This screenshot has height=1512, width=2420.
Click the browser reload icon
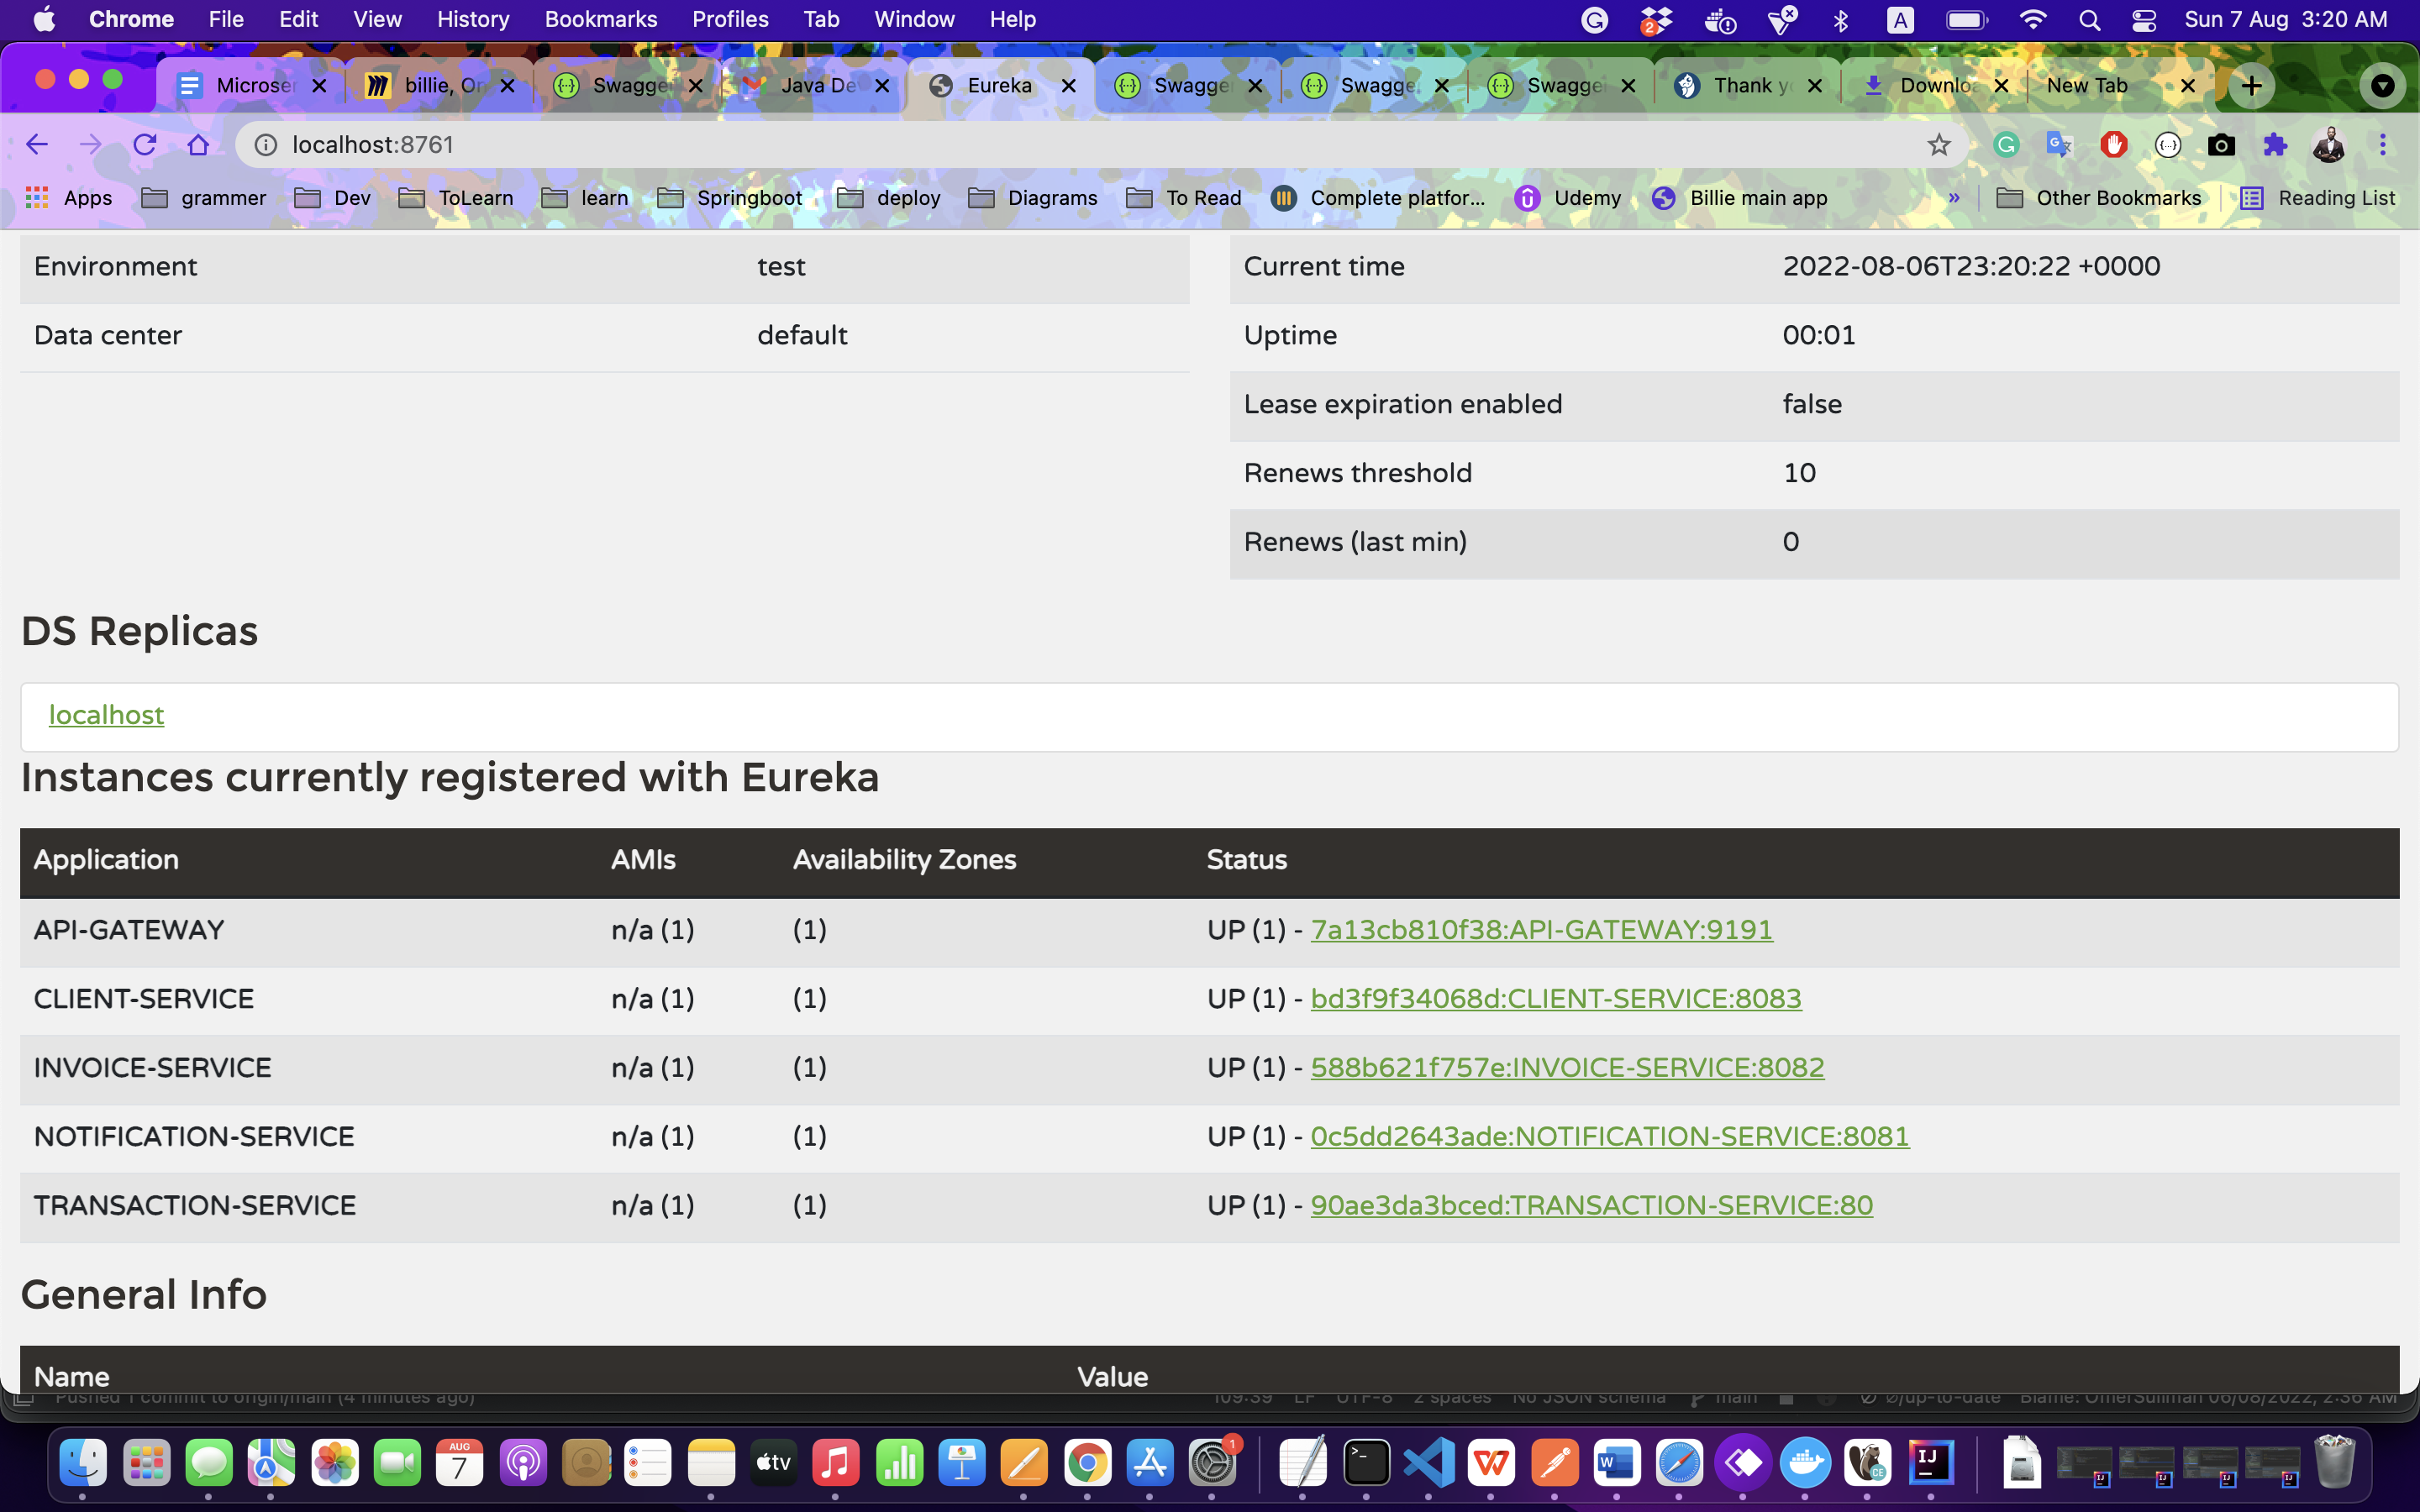tap(145, 145)
